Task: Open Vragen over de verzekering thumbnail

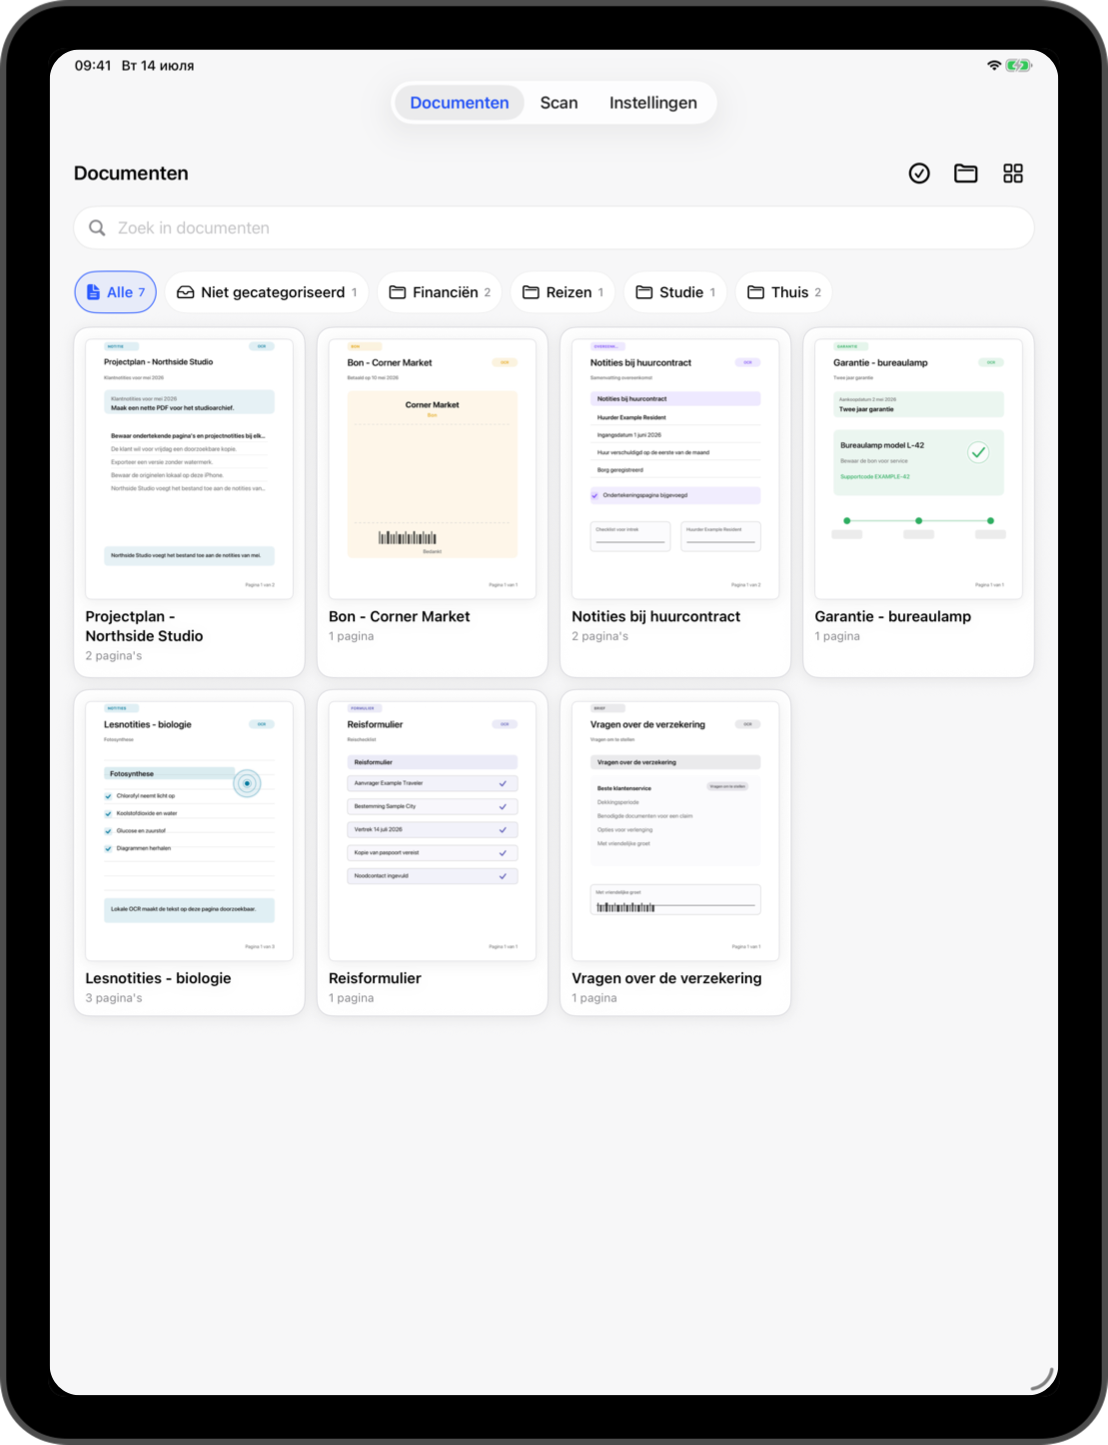Action: [675, 830]
